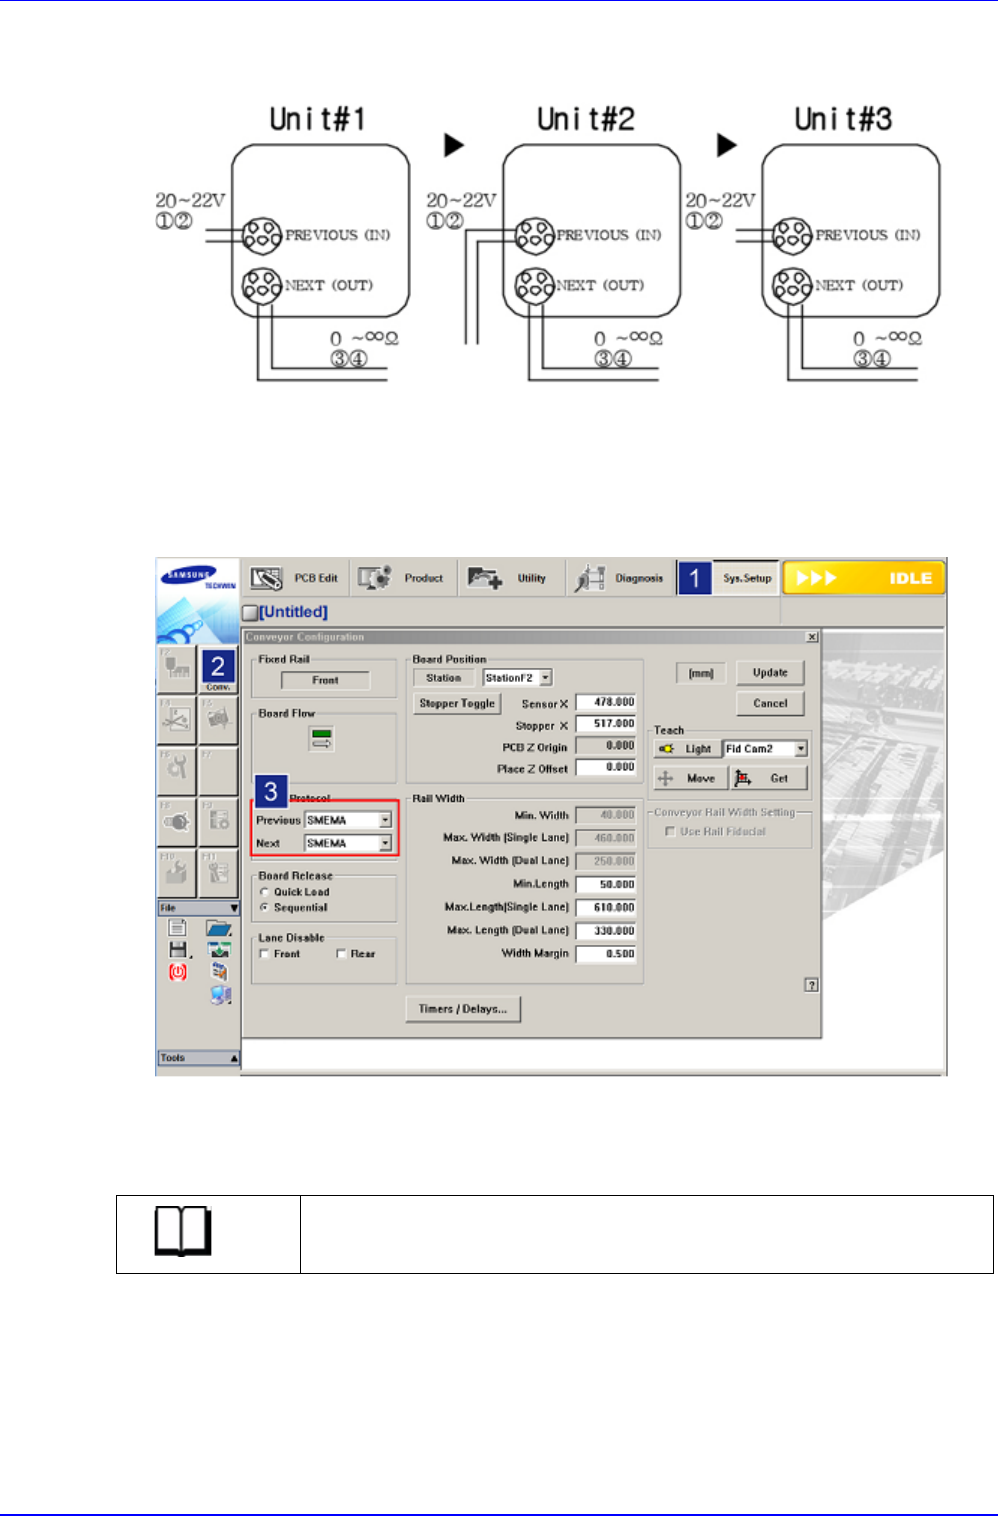Toggle the teach Light button
Screen dimensions: 998x1516
pyautogui.click(x=686, y=749)
